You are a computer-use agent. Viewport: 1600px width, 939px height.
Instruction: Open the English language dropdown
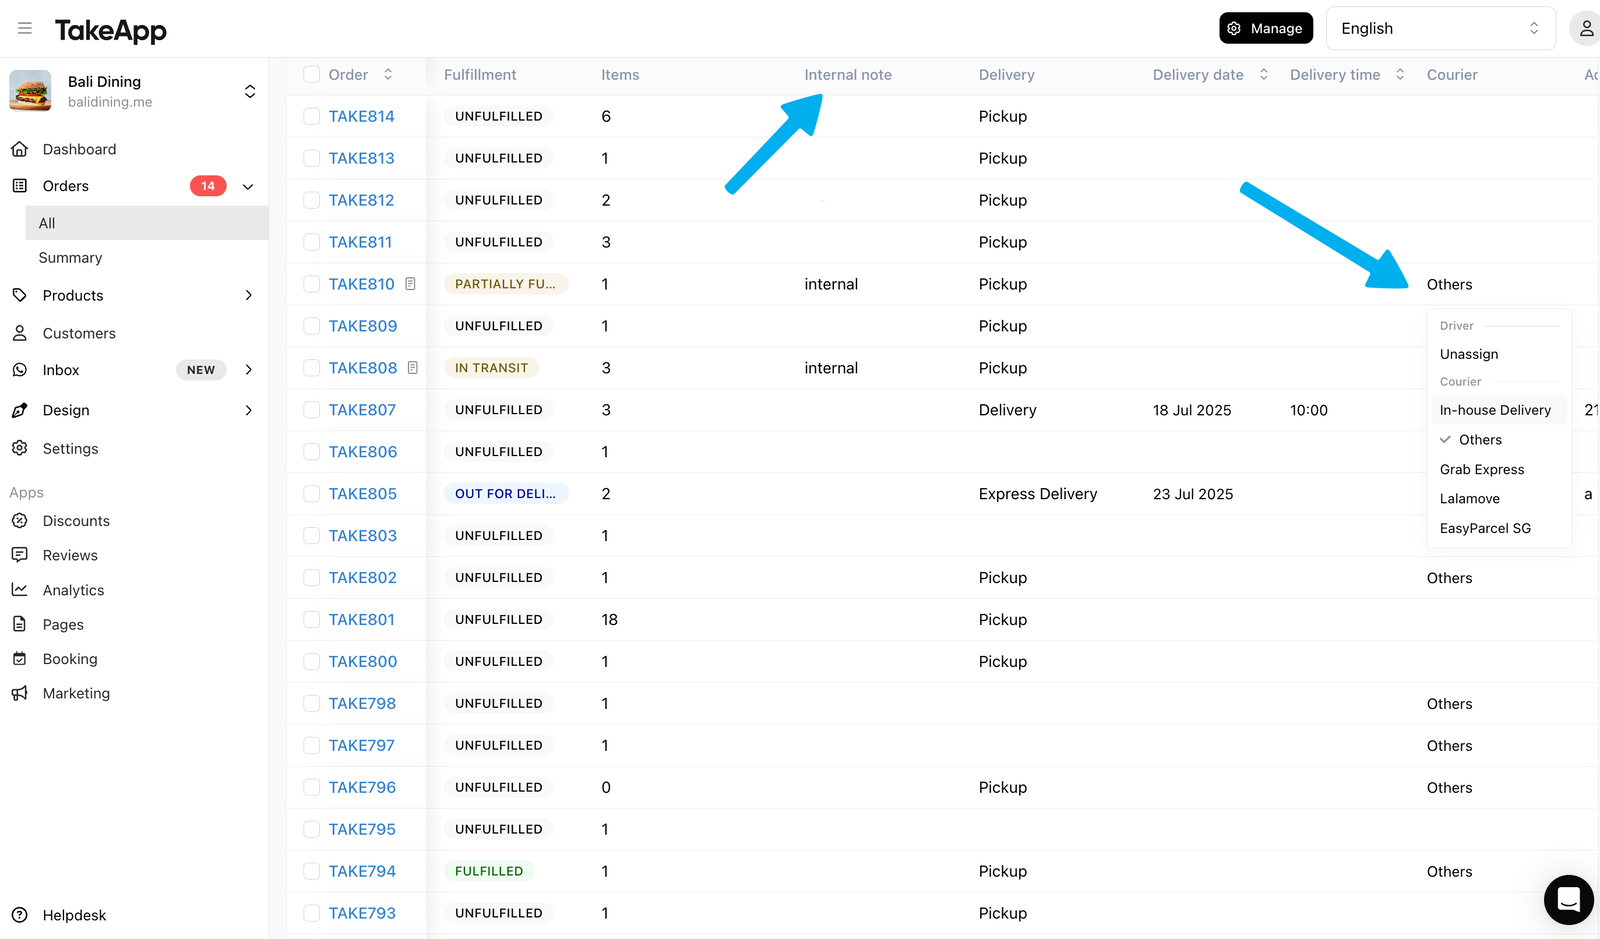click(x=1440, y=28)
